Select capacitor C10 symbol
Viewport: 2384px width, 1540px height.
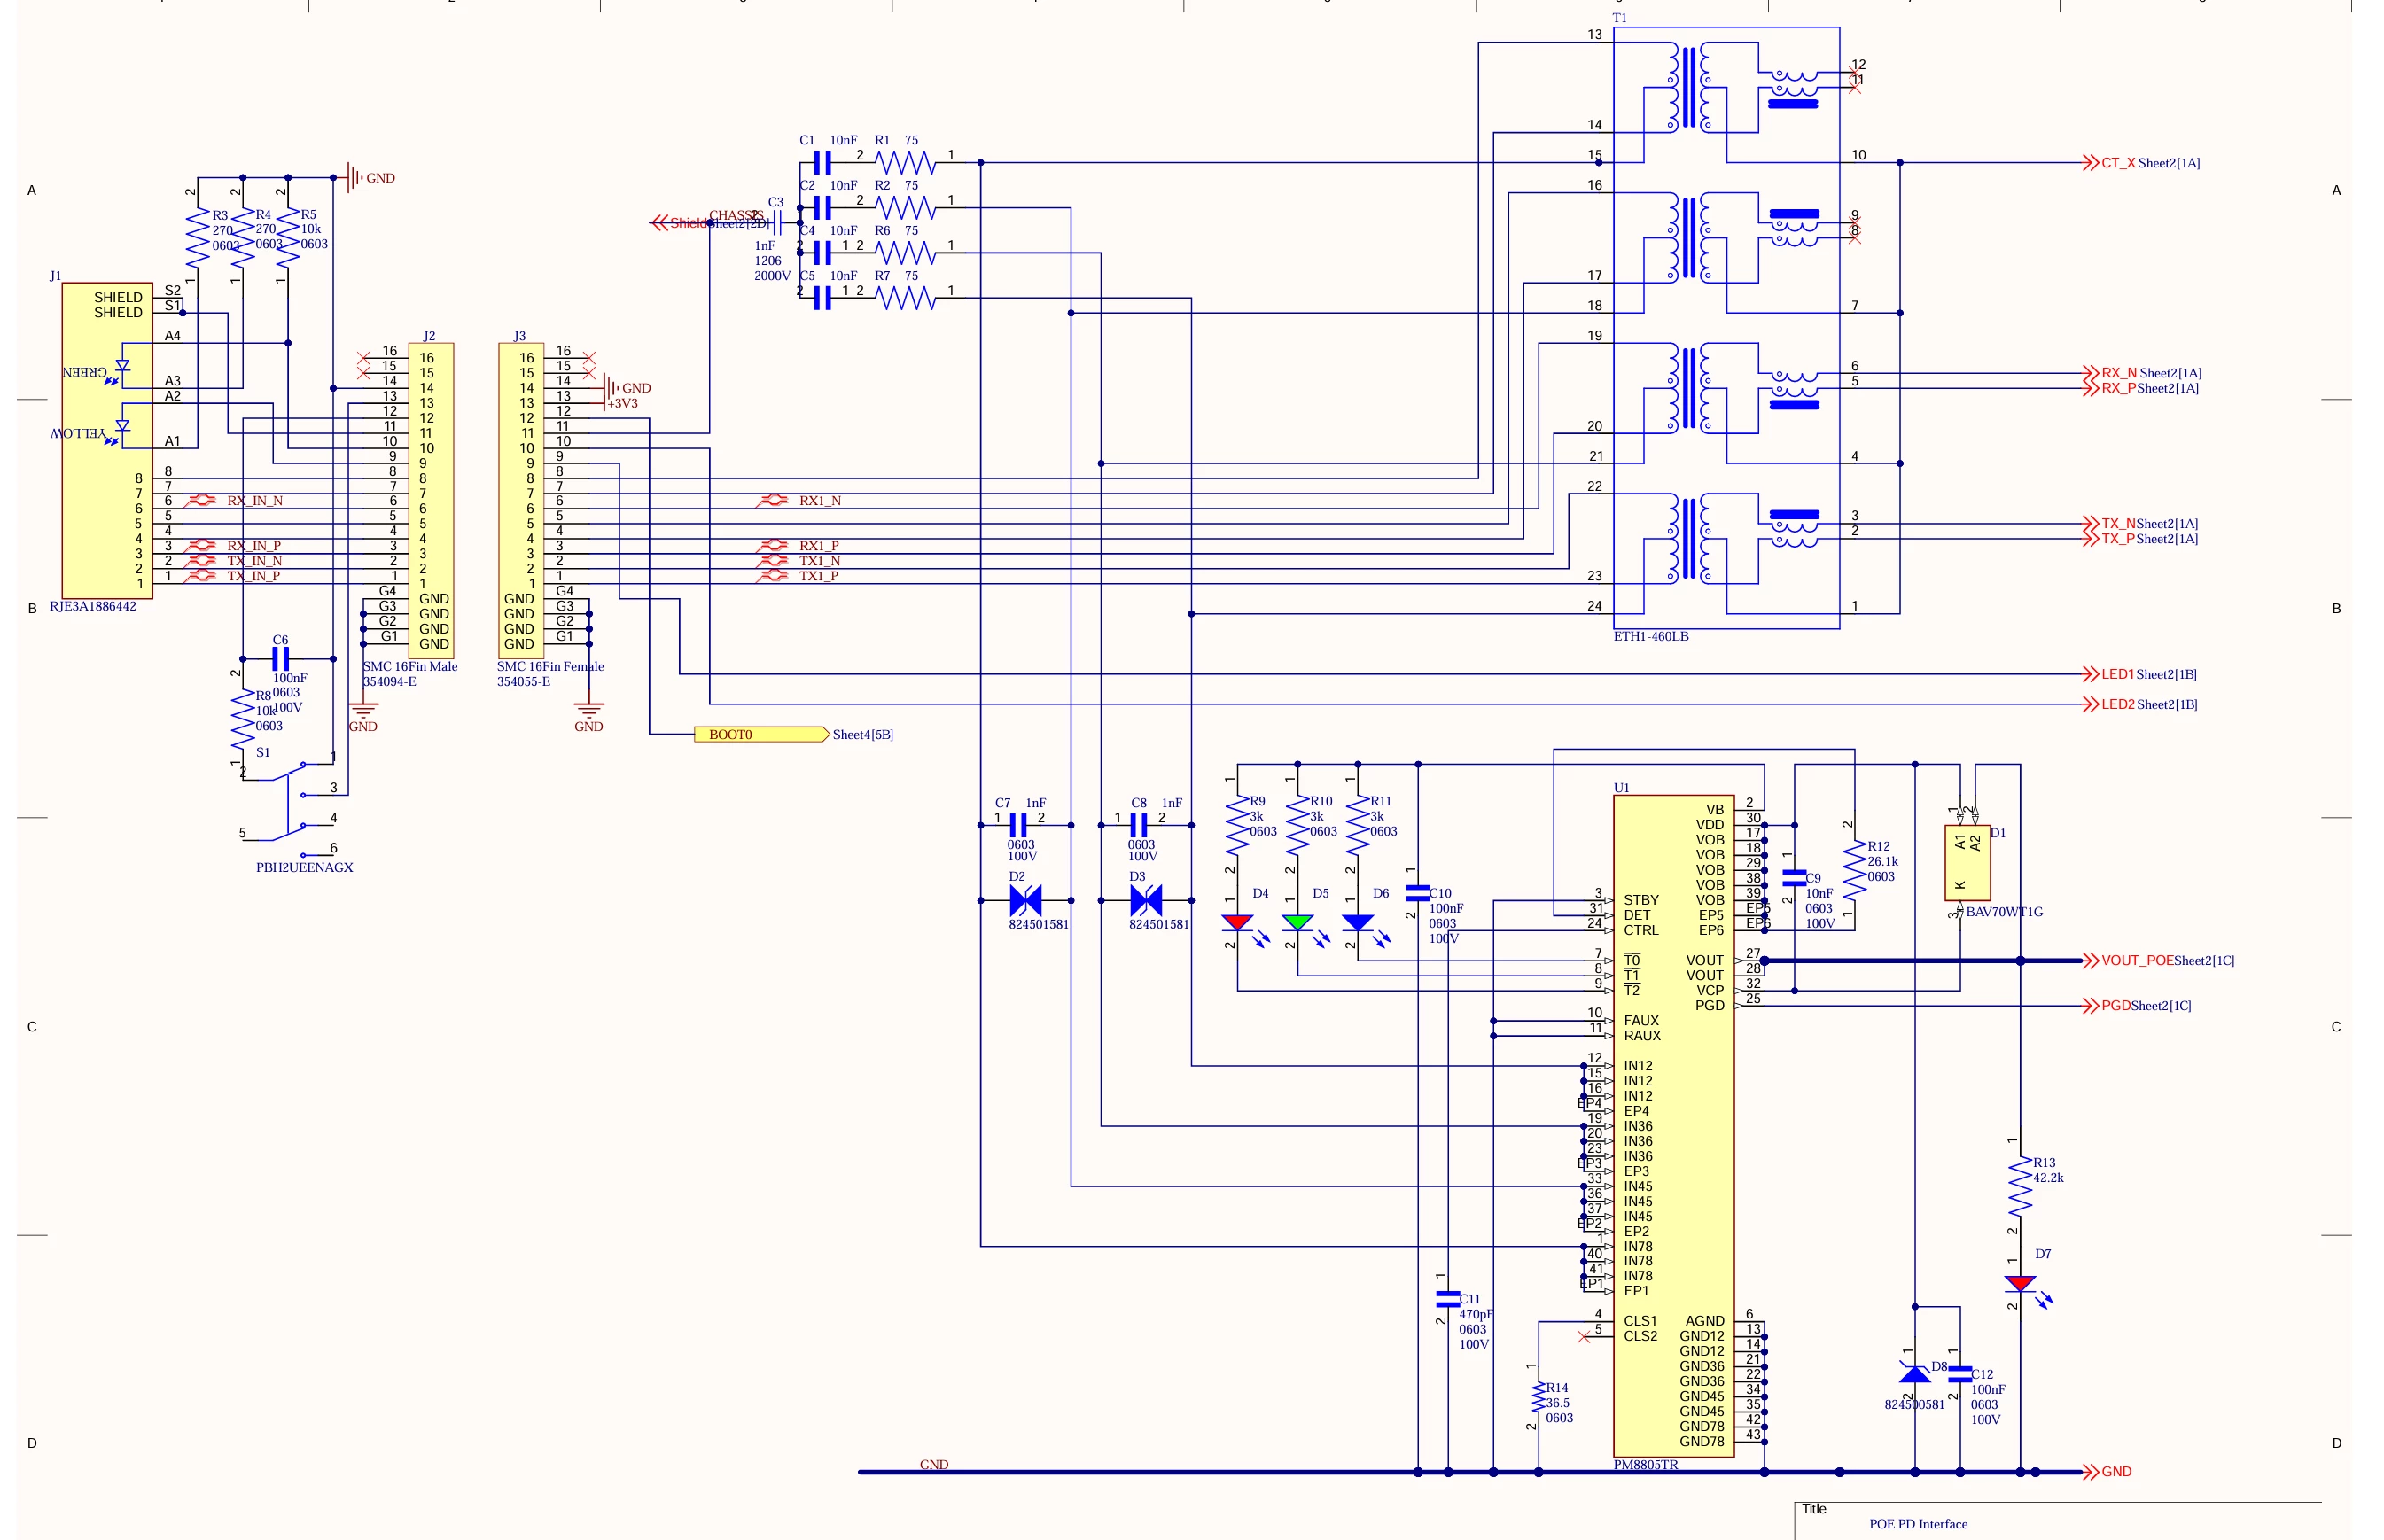1417,893
